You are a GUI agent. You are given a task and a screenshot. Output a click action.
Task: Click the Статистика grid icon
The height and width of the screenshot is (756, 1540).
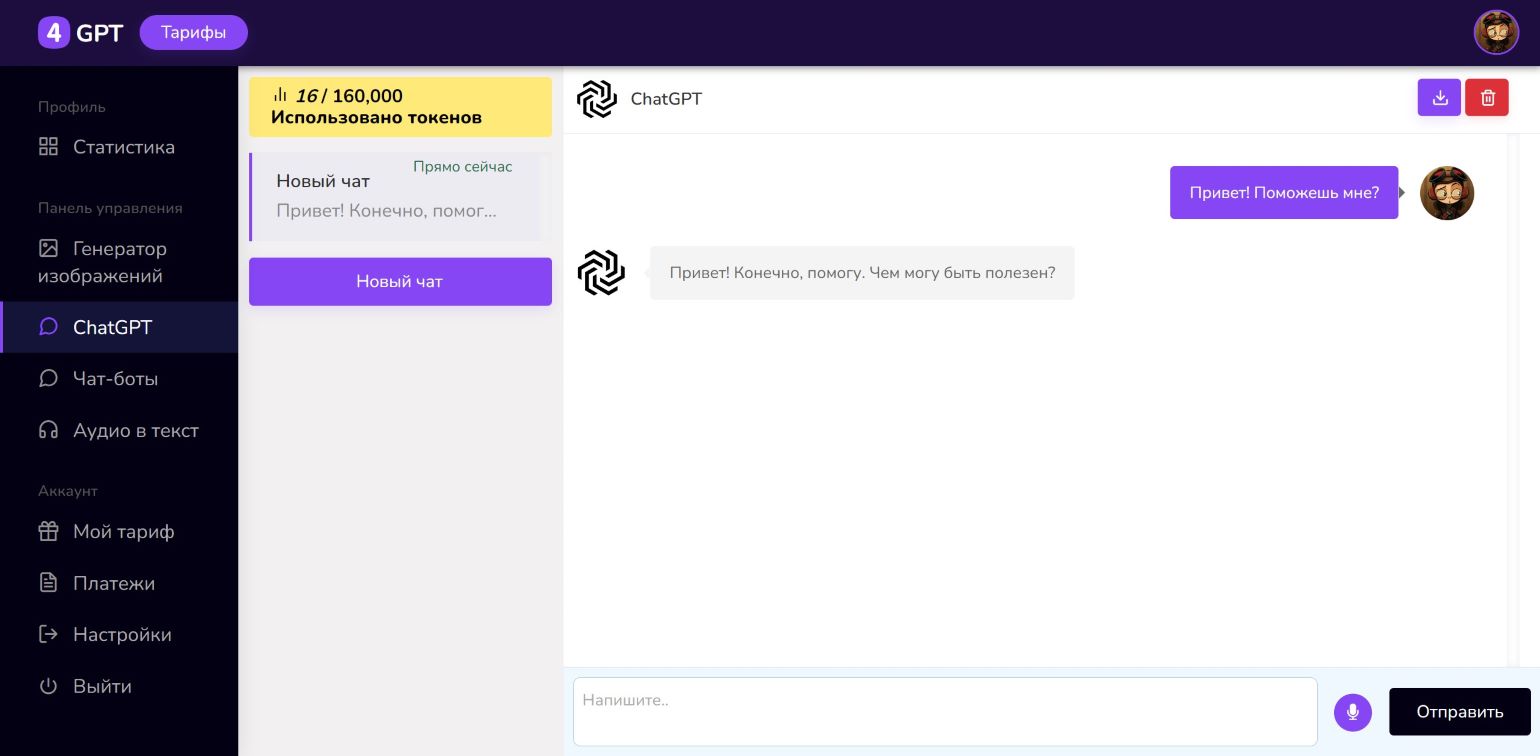(x=48, y=147)
